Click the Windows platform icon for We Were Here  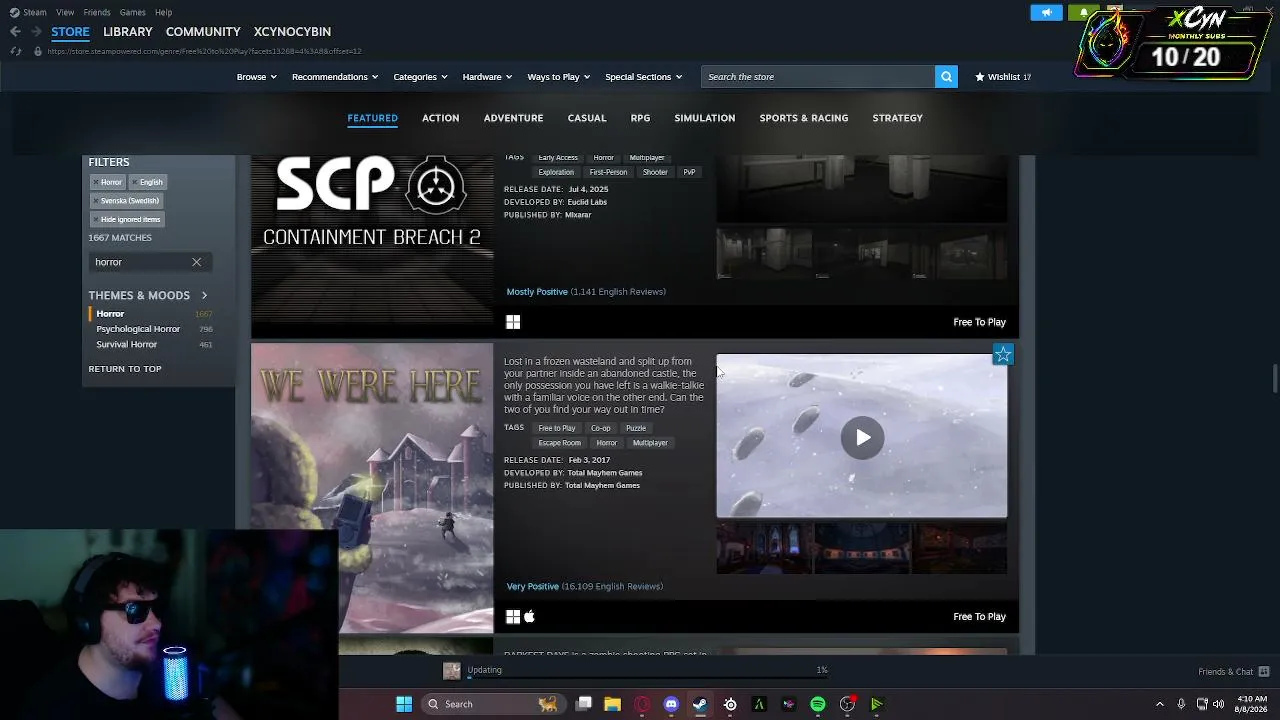(513, 617)
